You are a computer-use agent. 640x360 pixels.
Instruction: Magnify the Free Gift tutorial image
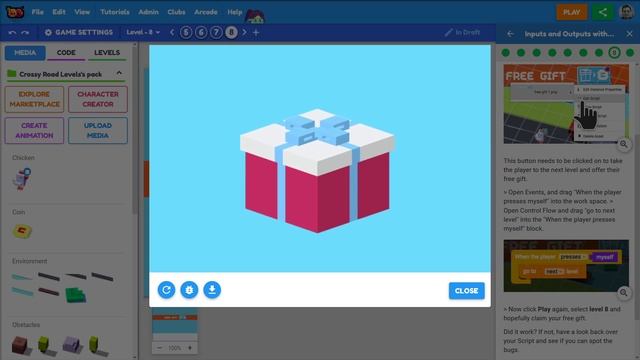(624, 144)
